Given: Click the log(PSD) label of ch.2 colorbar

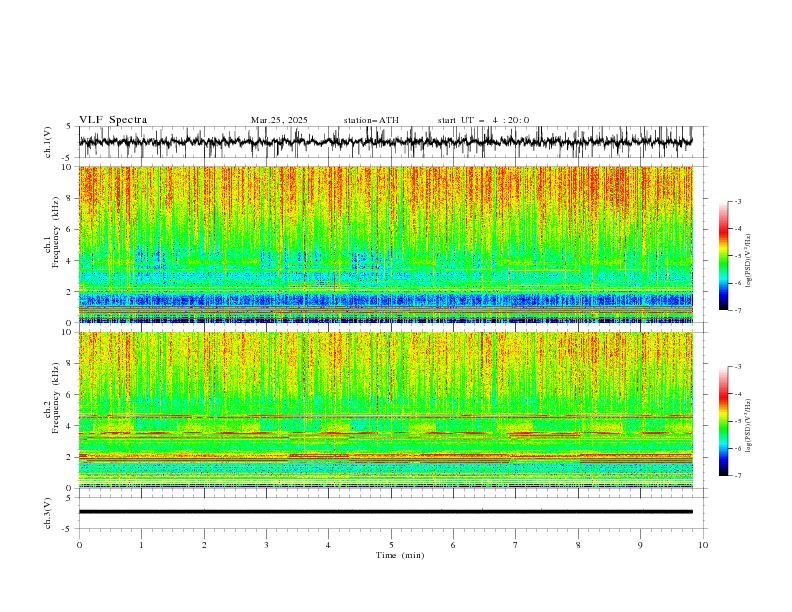Looking at the screenshot, I should pos(749,426).
